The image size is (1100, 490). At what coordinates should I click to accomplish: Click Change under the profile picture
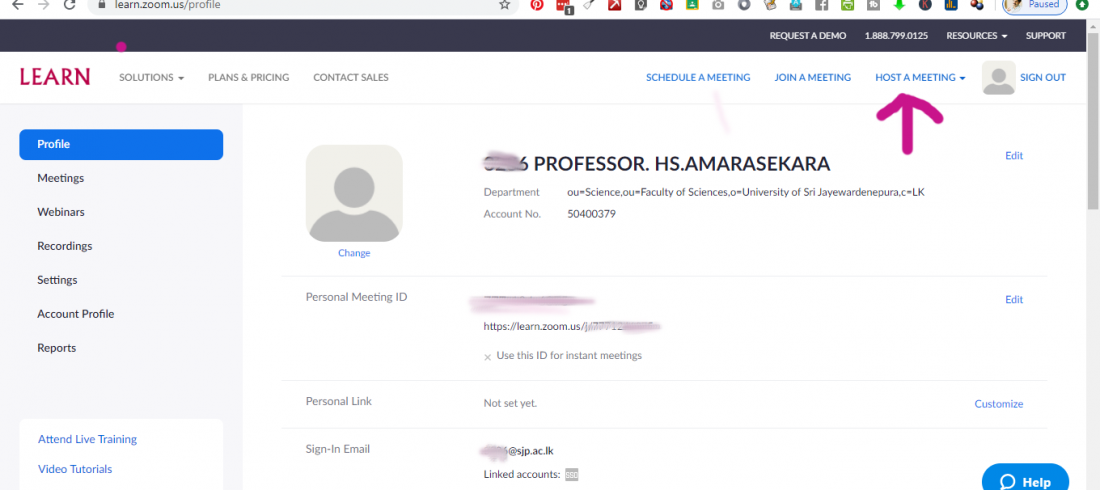[x=354, y=253]
